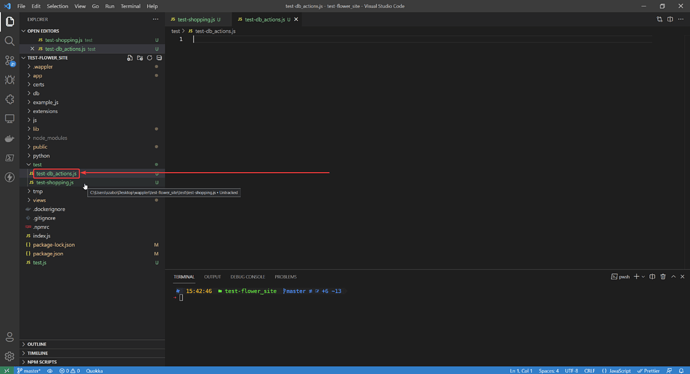Collapse the test folder

coord(37,165)
